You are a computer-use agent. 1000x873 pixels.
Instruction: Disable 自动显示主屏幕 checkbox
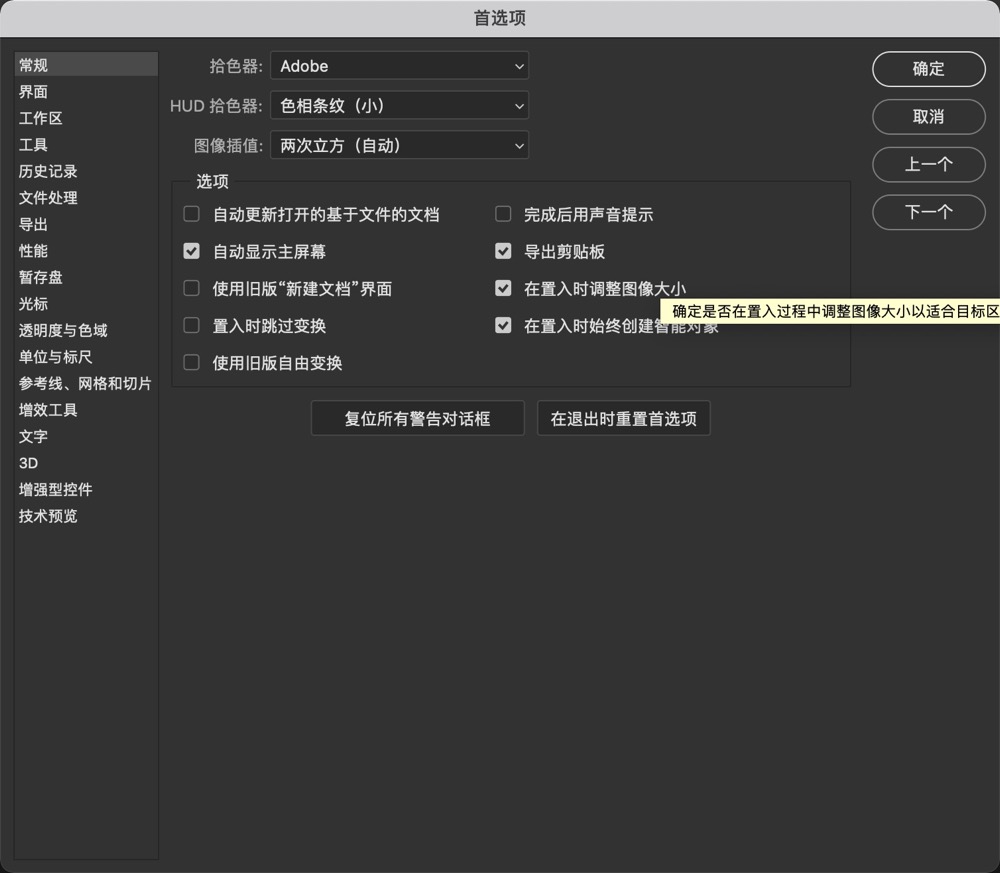tap(190, 250)
